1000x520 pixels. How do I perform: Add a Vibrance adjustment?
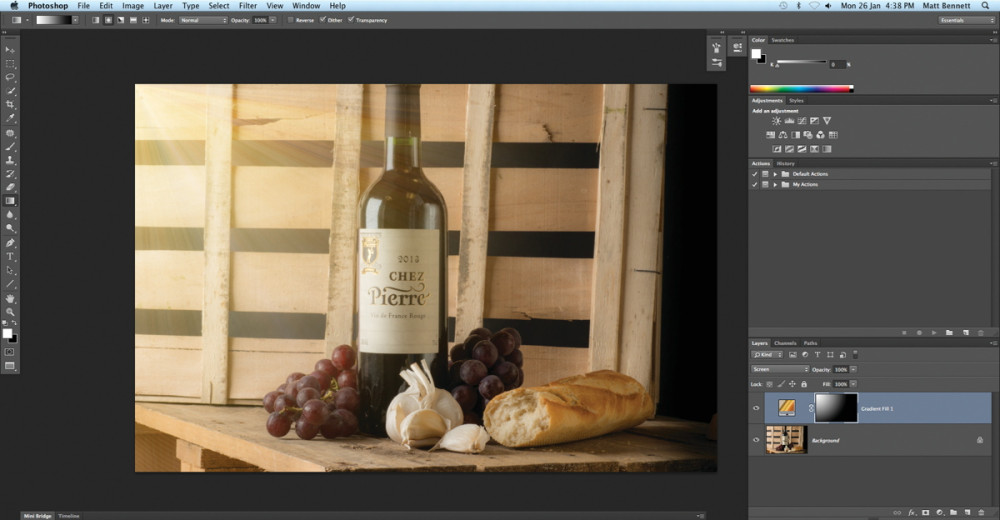[x=827, y=121]
